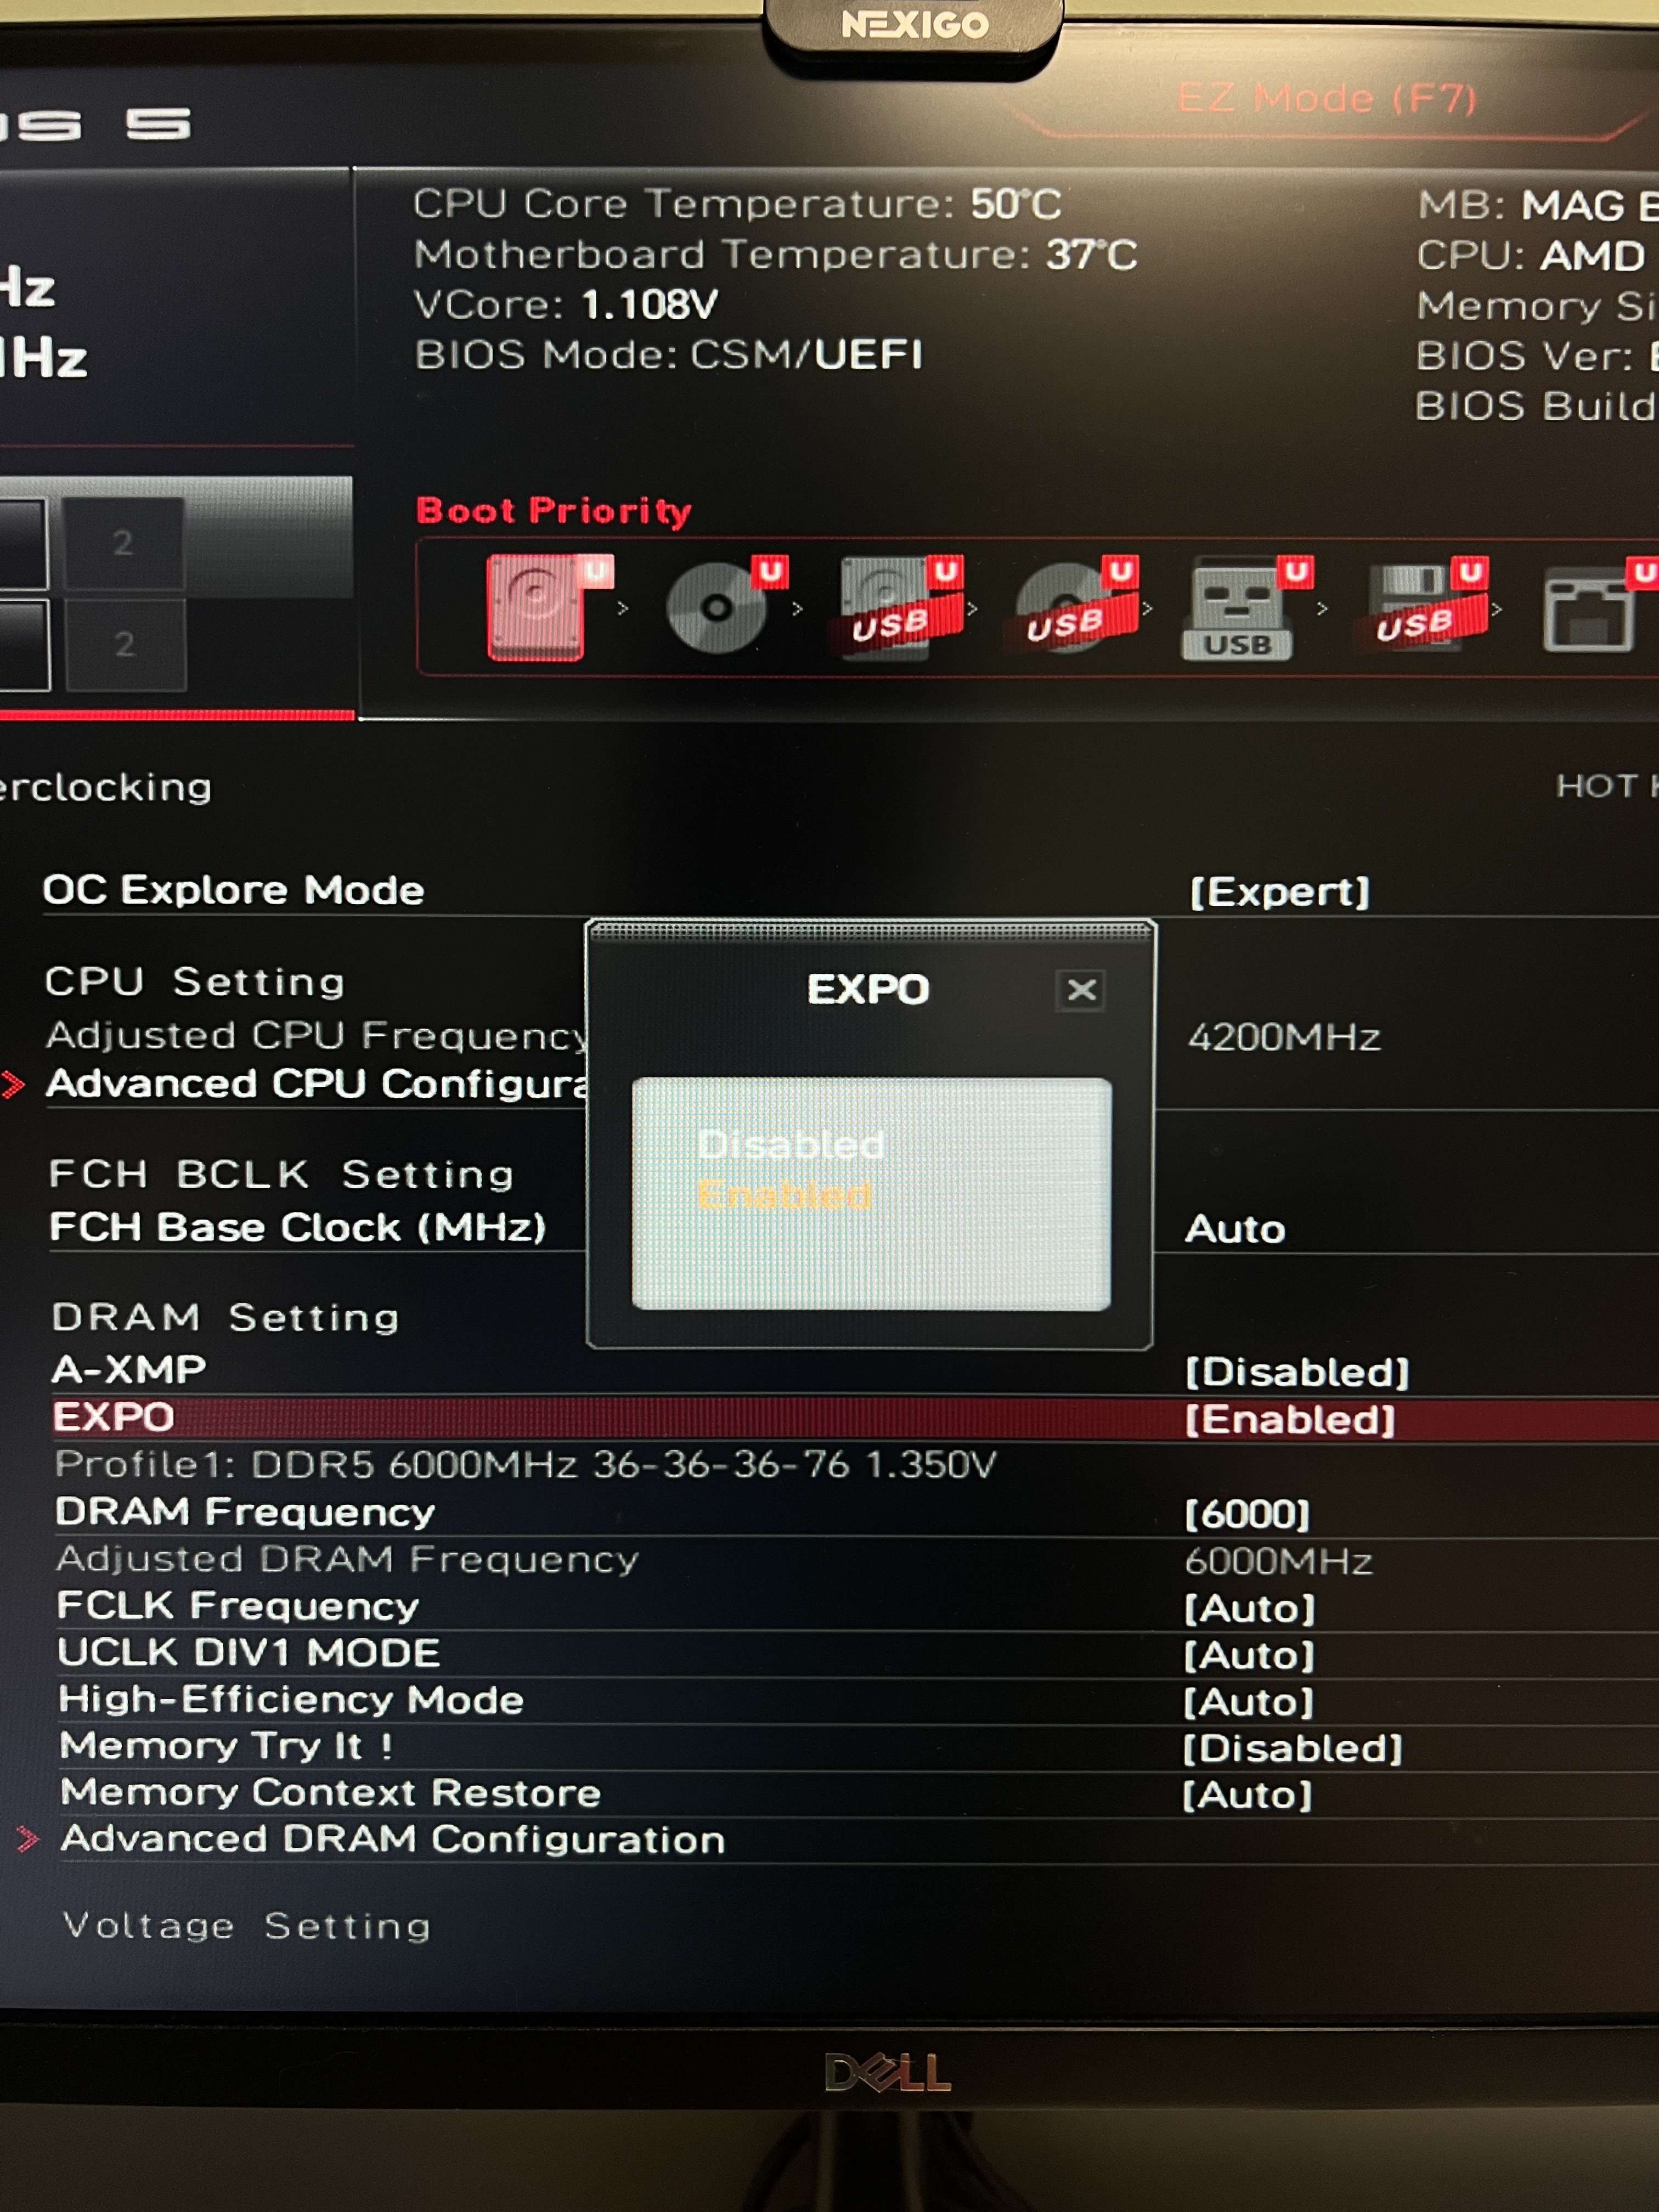Choose Disabled in the EXPO popup

[790, 1145]
